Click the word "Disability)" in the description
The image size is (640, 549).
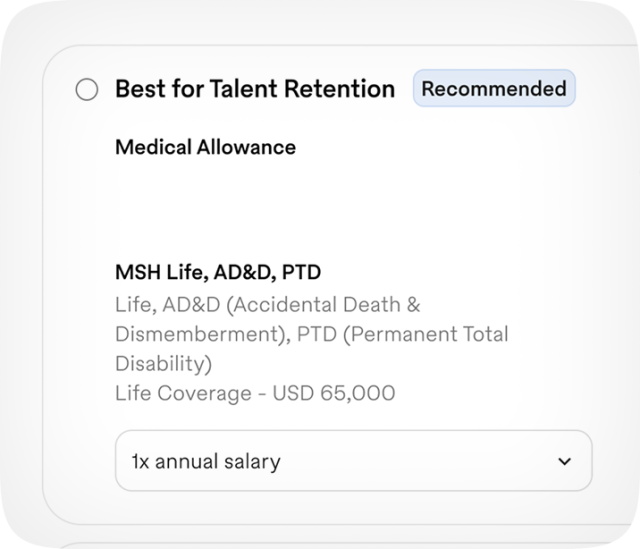click(x=163, y=363)
